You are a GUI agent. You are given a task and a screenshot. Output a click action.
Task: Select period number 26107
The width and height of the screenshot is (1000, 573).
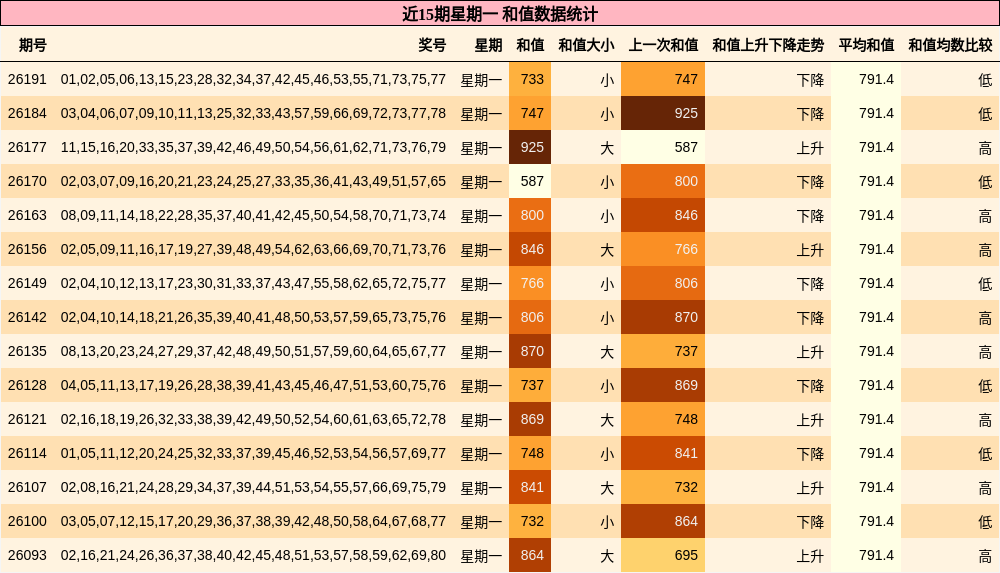pyautogui.click(x=27, y=487)
